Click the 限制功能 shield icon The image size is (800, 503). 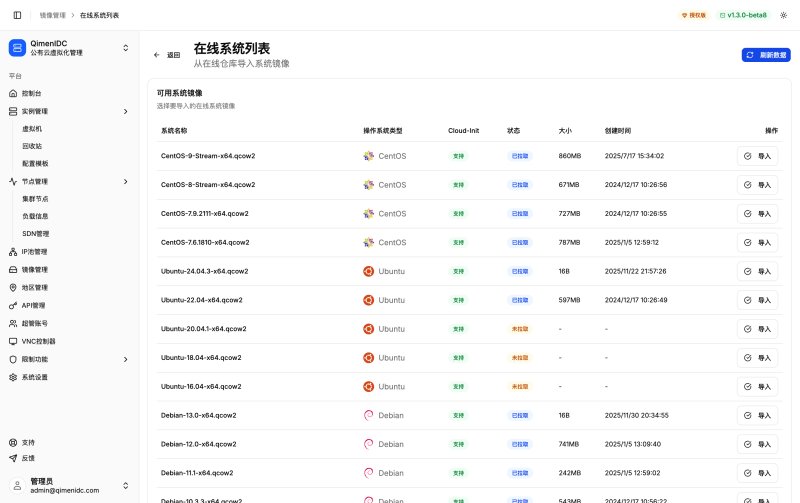point(13,360)
